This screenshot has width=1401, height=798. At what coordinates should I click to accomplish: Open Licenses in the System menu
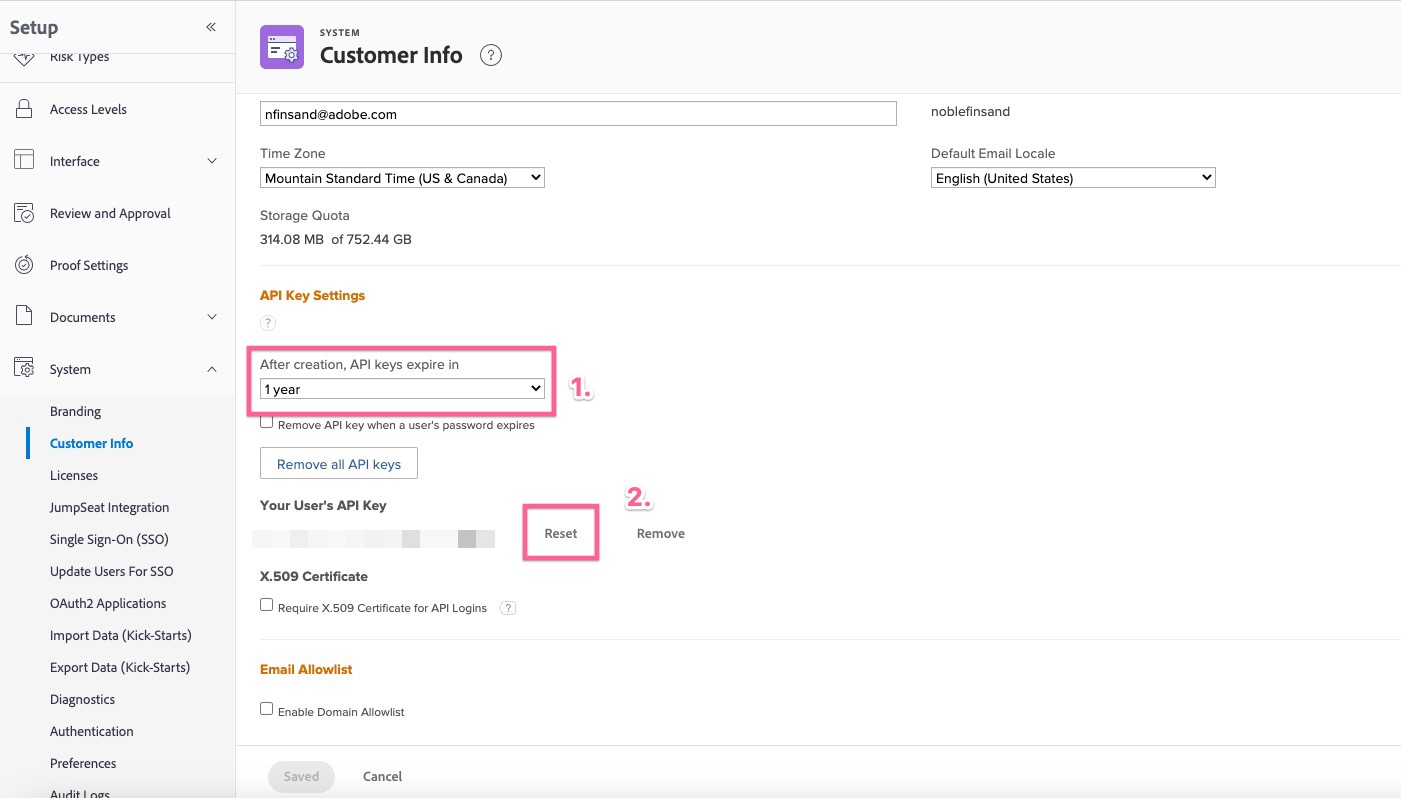[74, 475]
